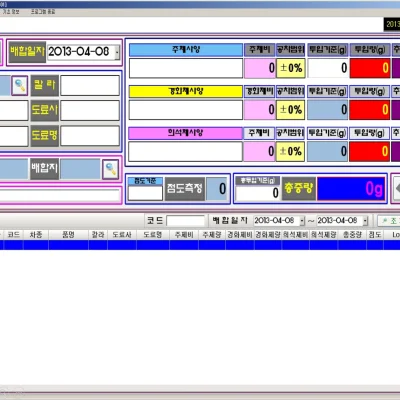The height and width of the screenshot is (400, 400).
Task: Click the 코드 search input field
Action: pyautogui.click(x=185, y=221)
